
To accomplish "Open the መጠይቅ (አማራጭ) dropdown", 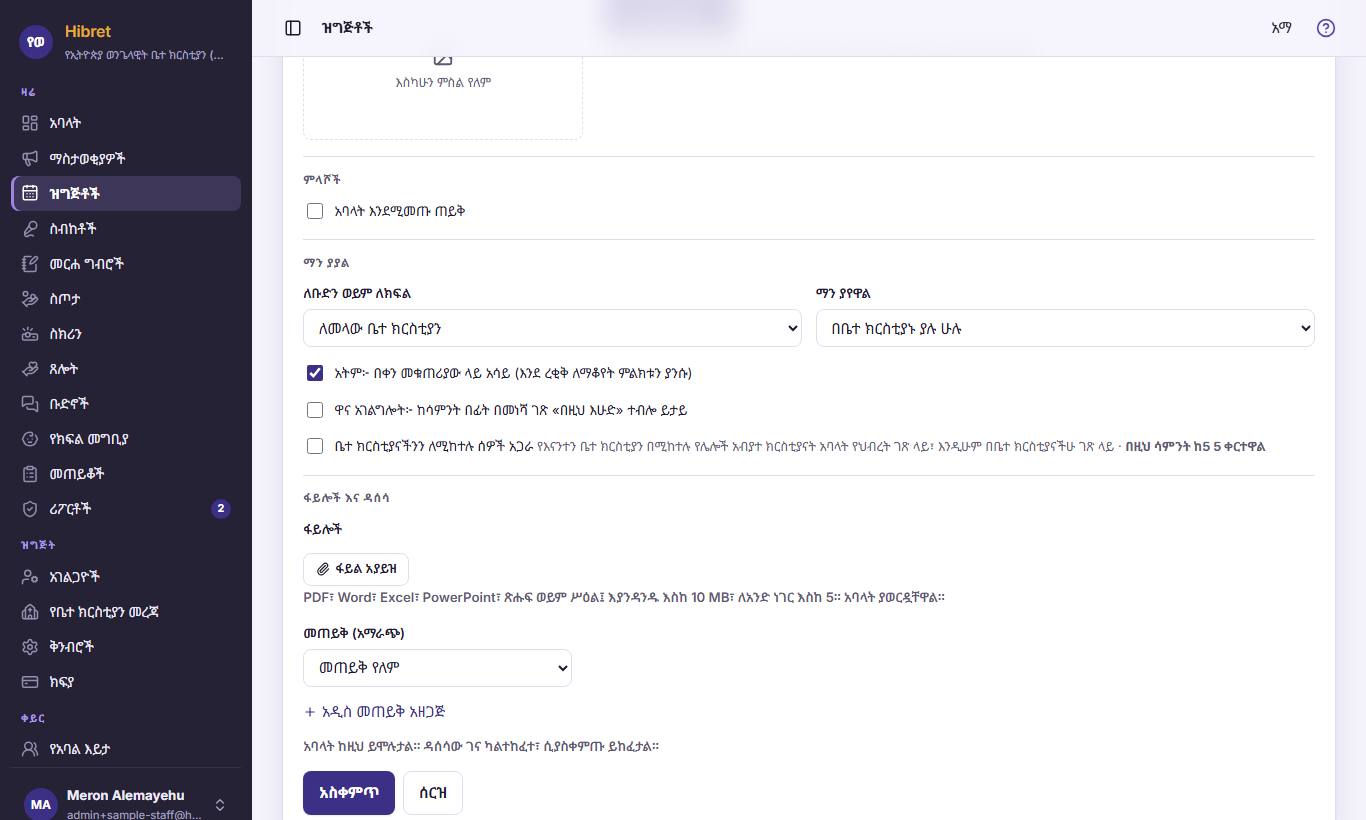I will (x=437, y=668).
